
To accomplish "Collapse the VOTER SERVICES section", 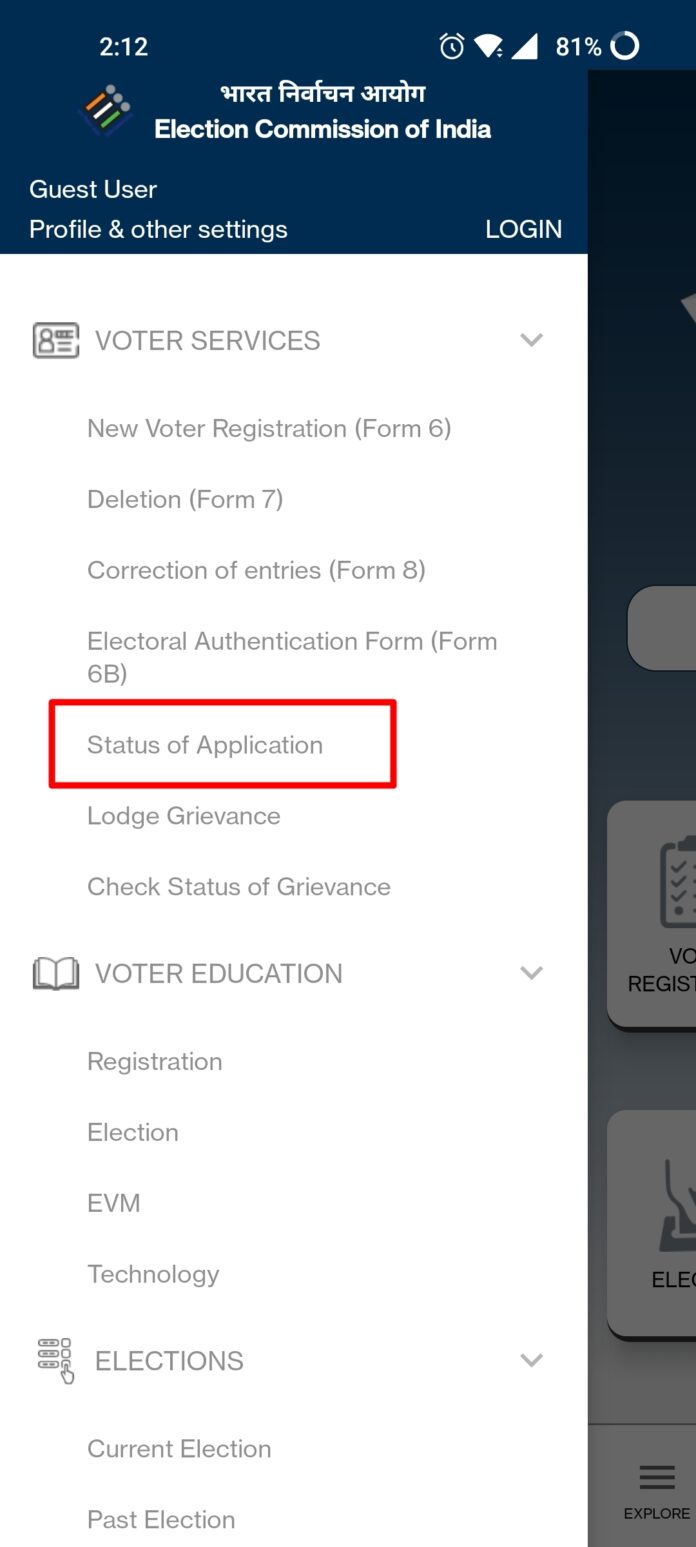I will [531, 340].
